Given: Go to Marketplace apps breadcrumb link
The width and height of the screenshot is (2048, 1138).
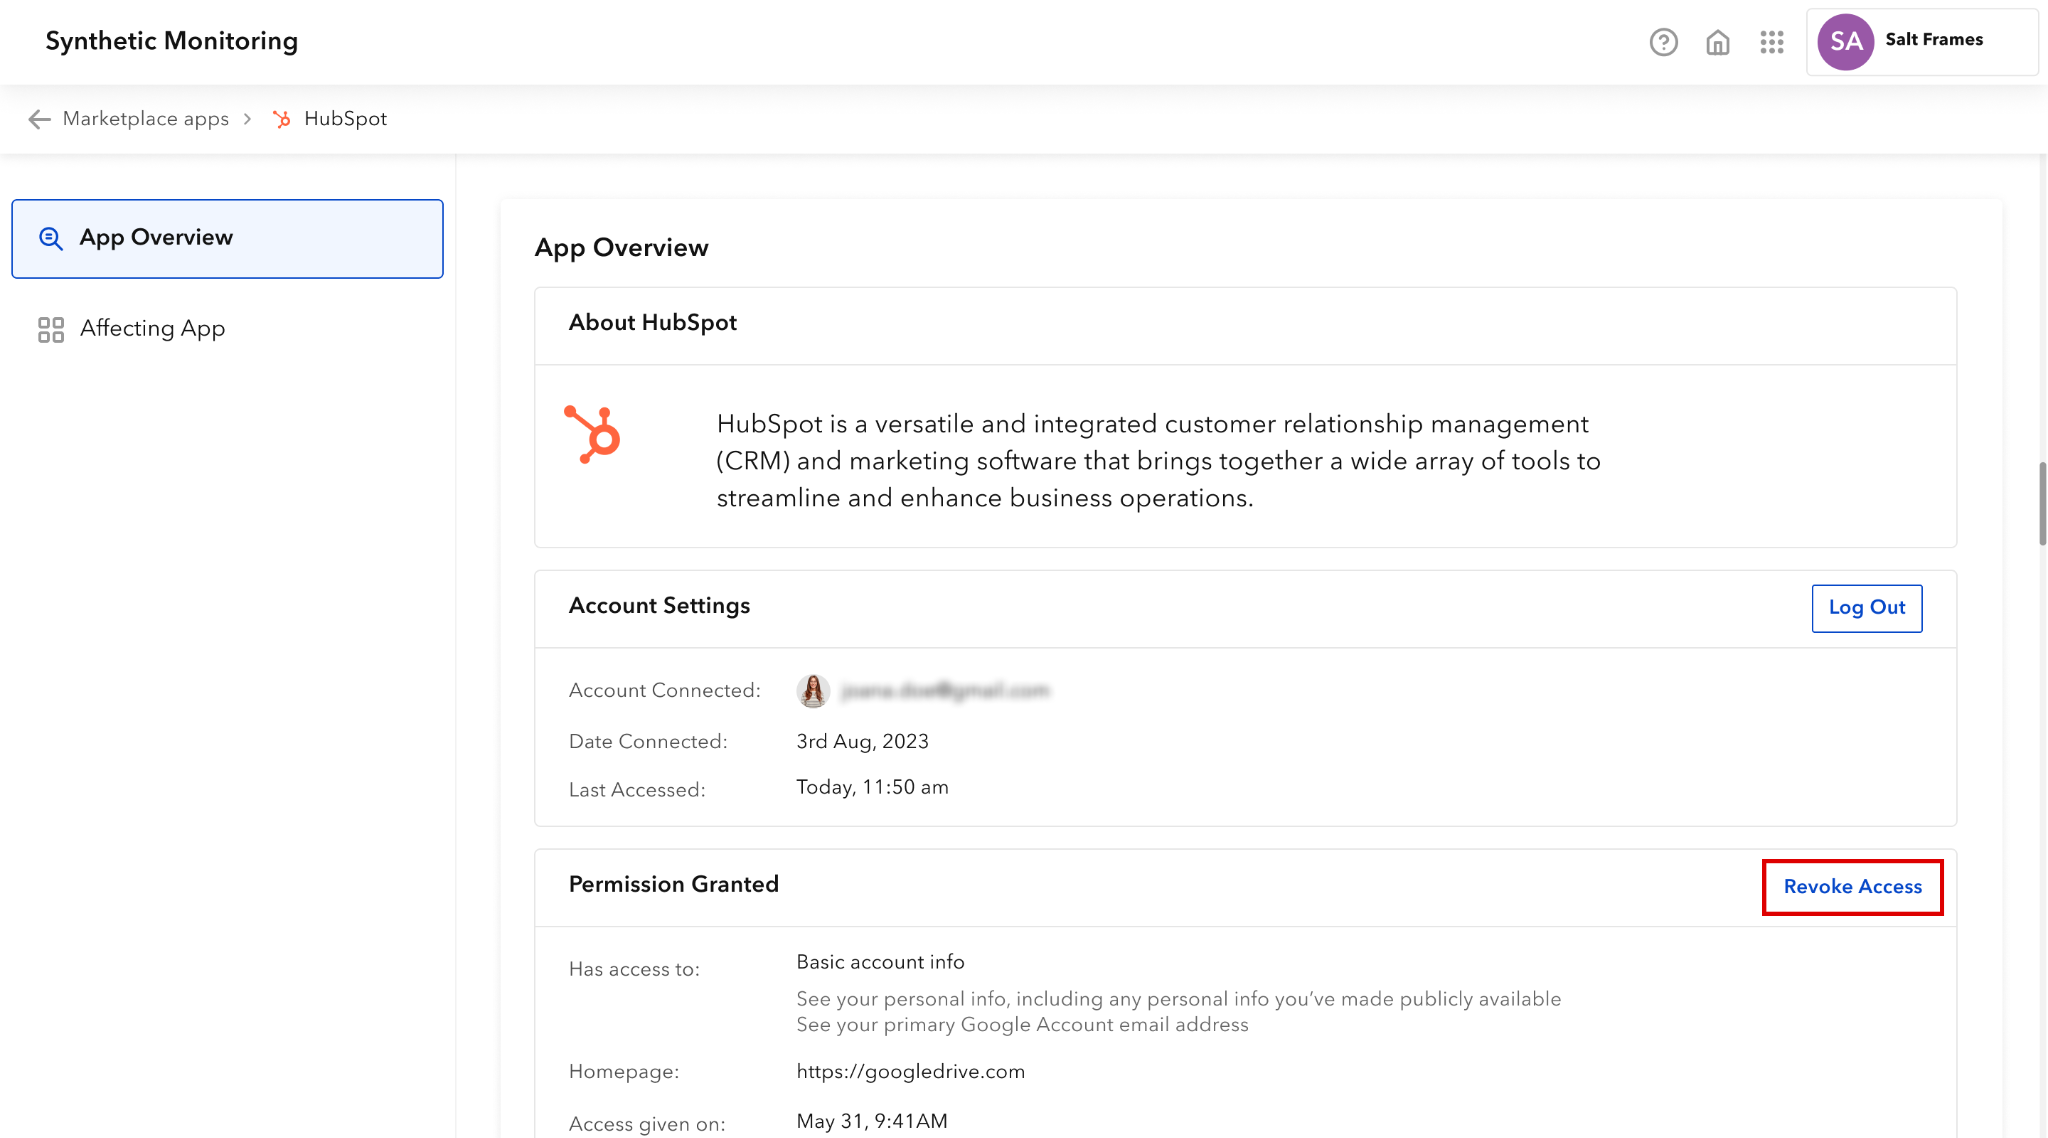Looking at the screenshot, I should tap(146, 119).
